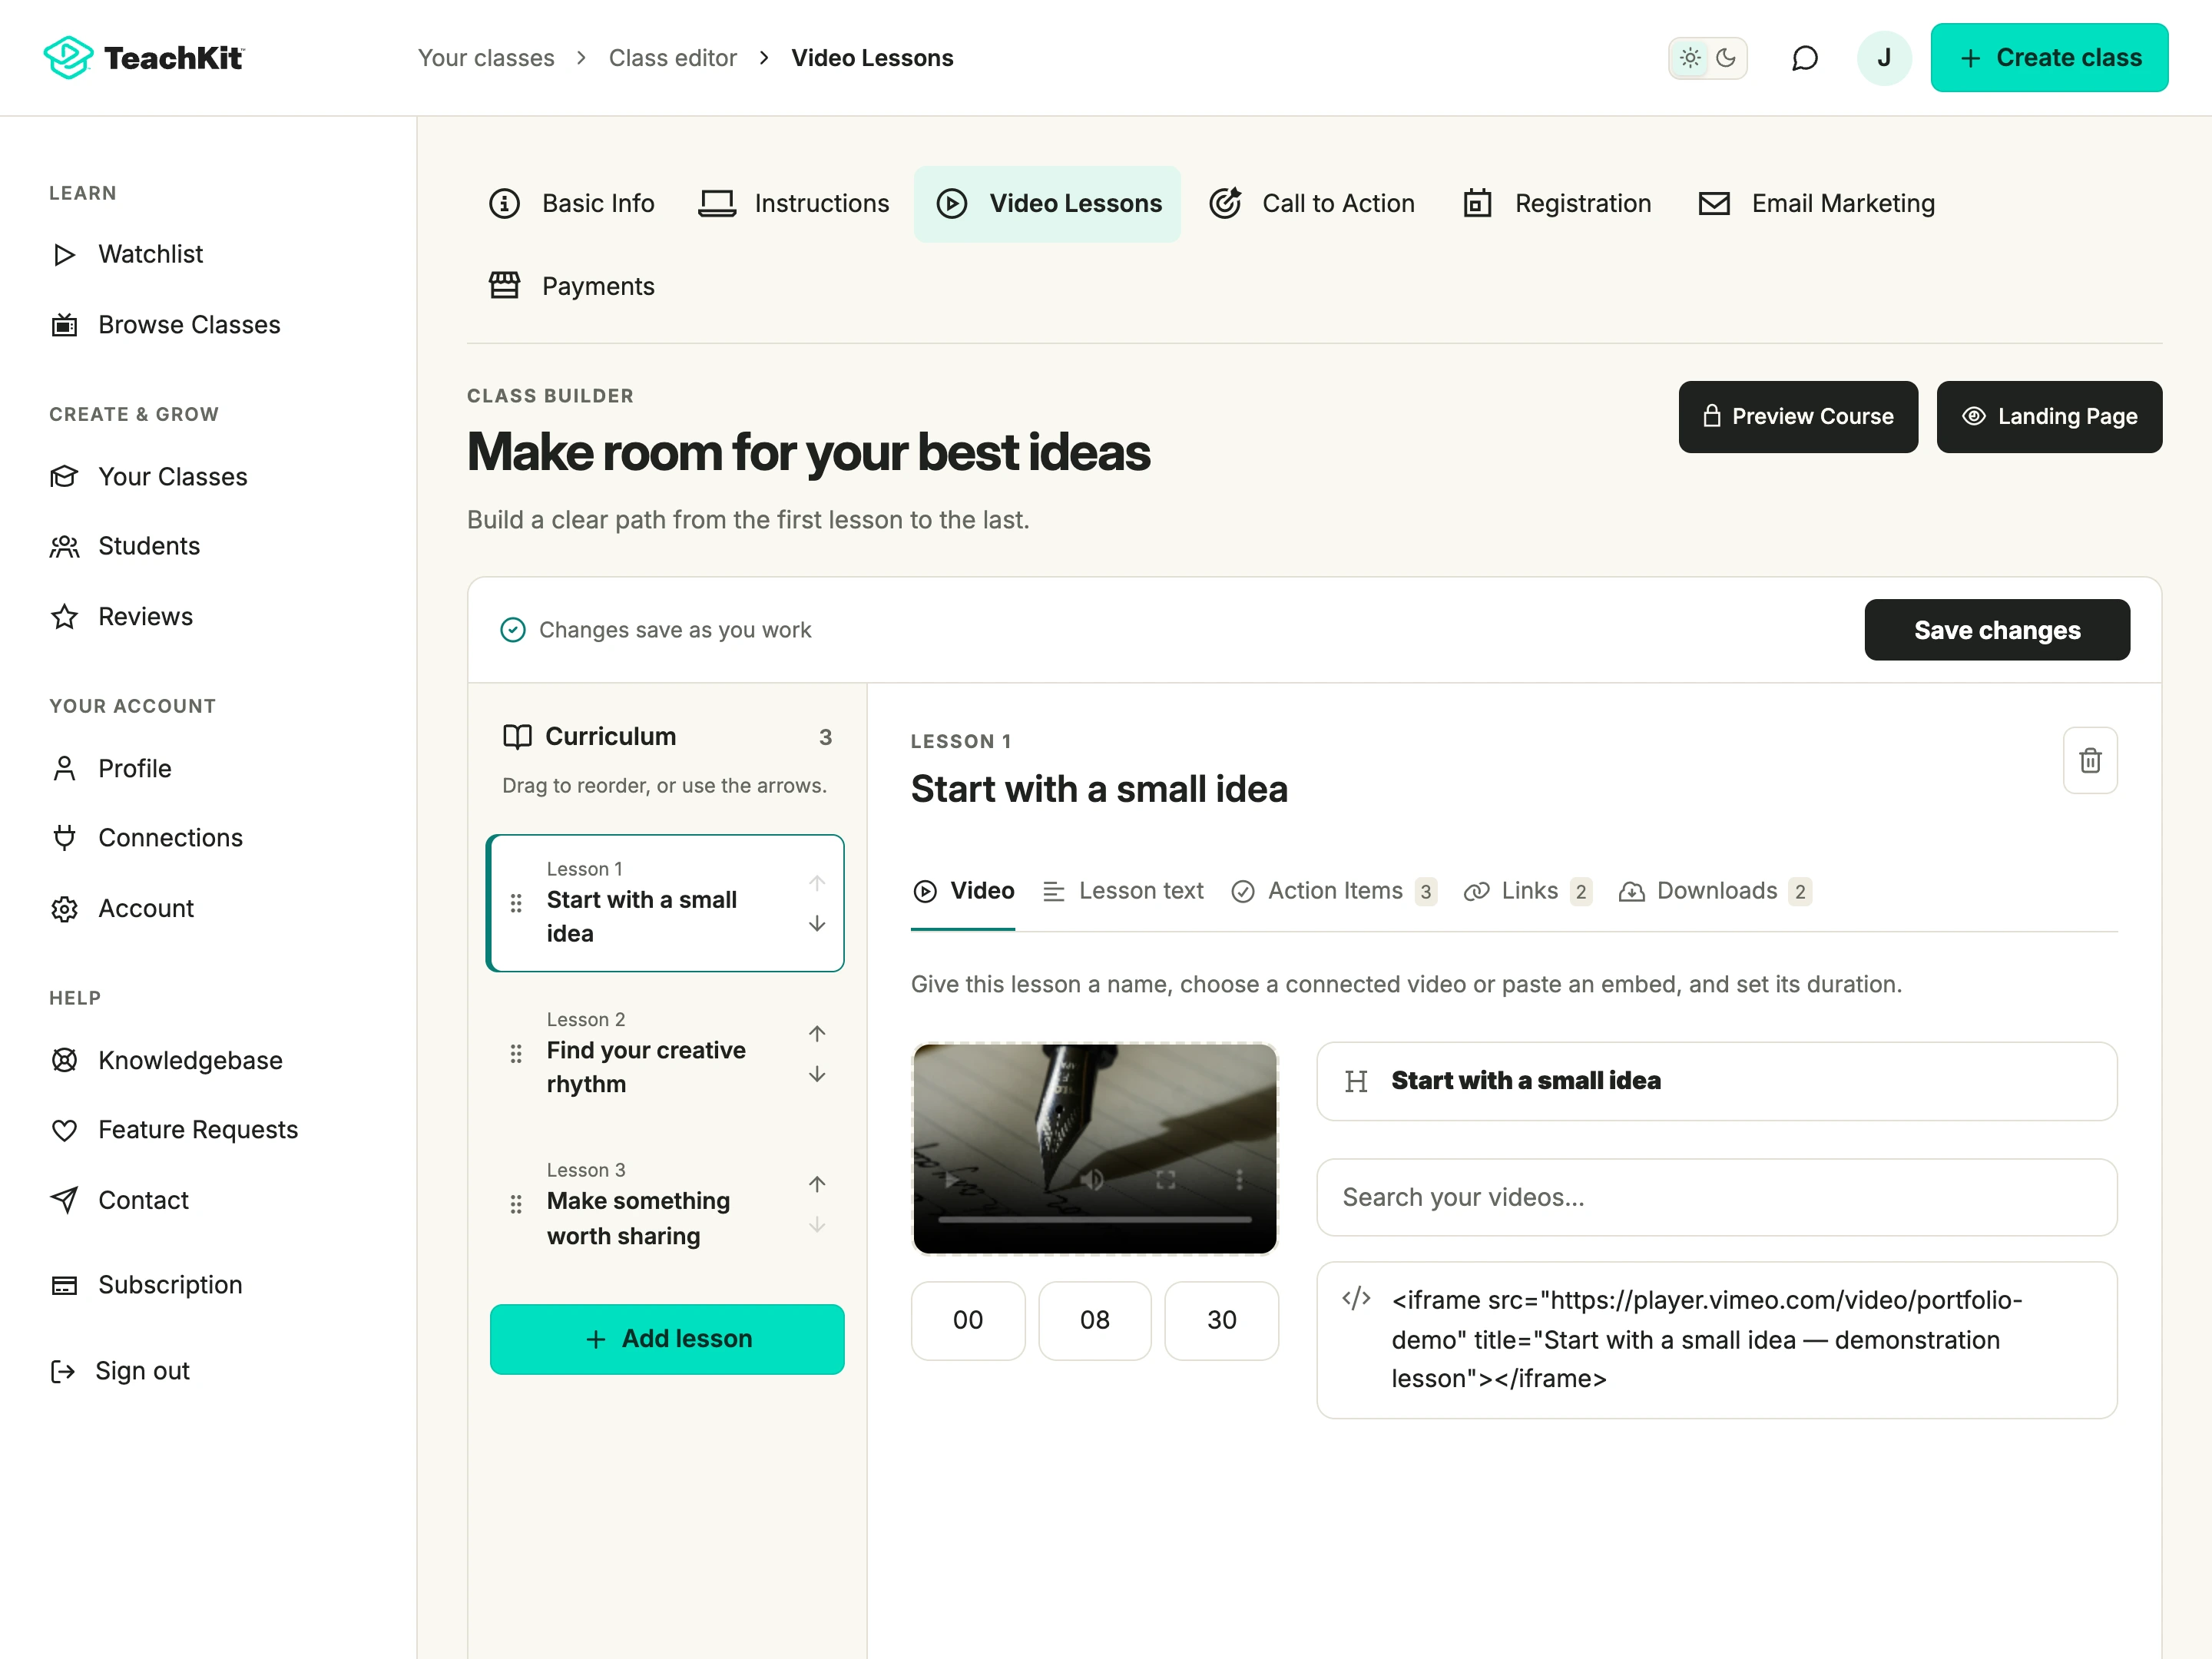The height and width of the screenshot is (1659, 2212).
Task: Open the Basic Info tab
Action: pyautogui.click(x=571, y=204)
